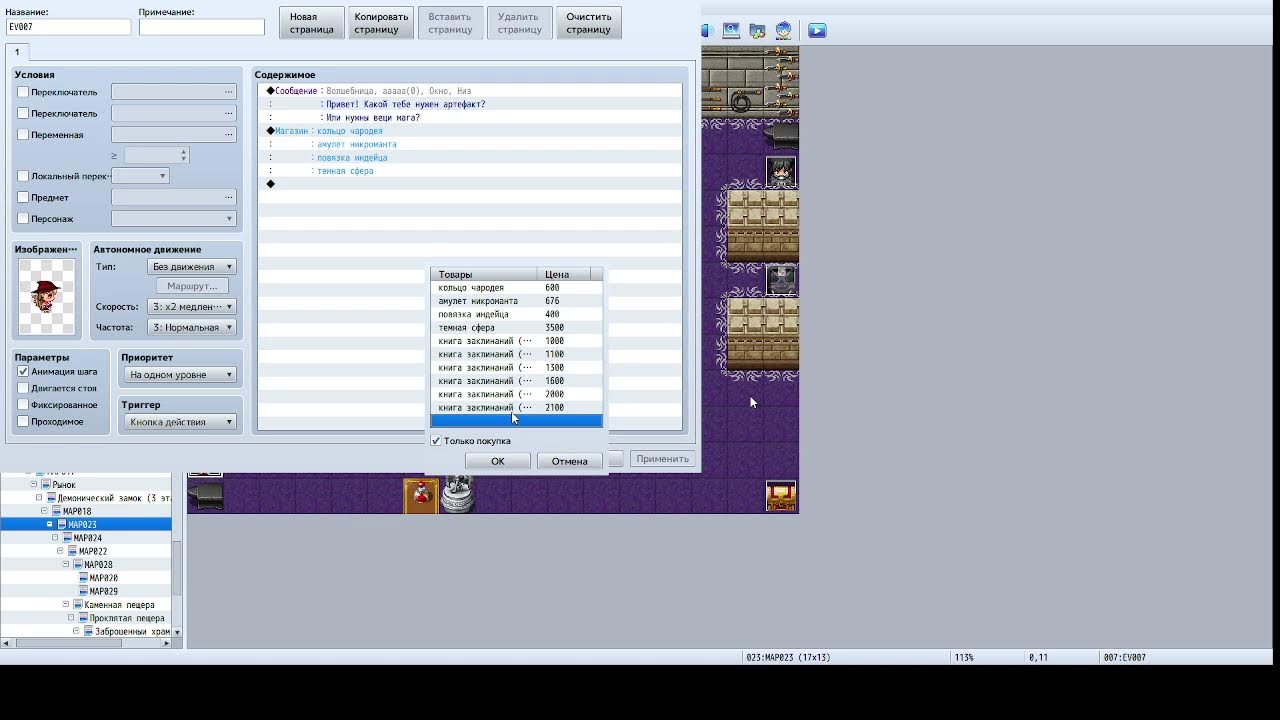The height and width of the screenshot is (720, 1280).
Task: Enable the Локальный переключатель checkbox
Action: click(x=23, y=176)
